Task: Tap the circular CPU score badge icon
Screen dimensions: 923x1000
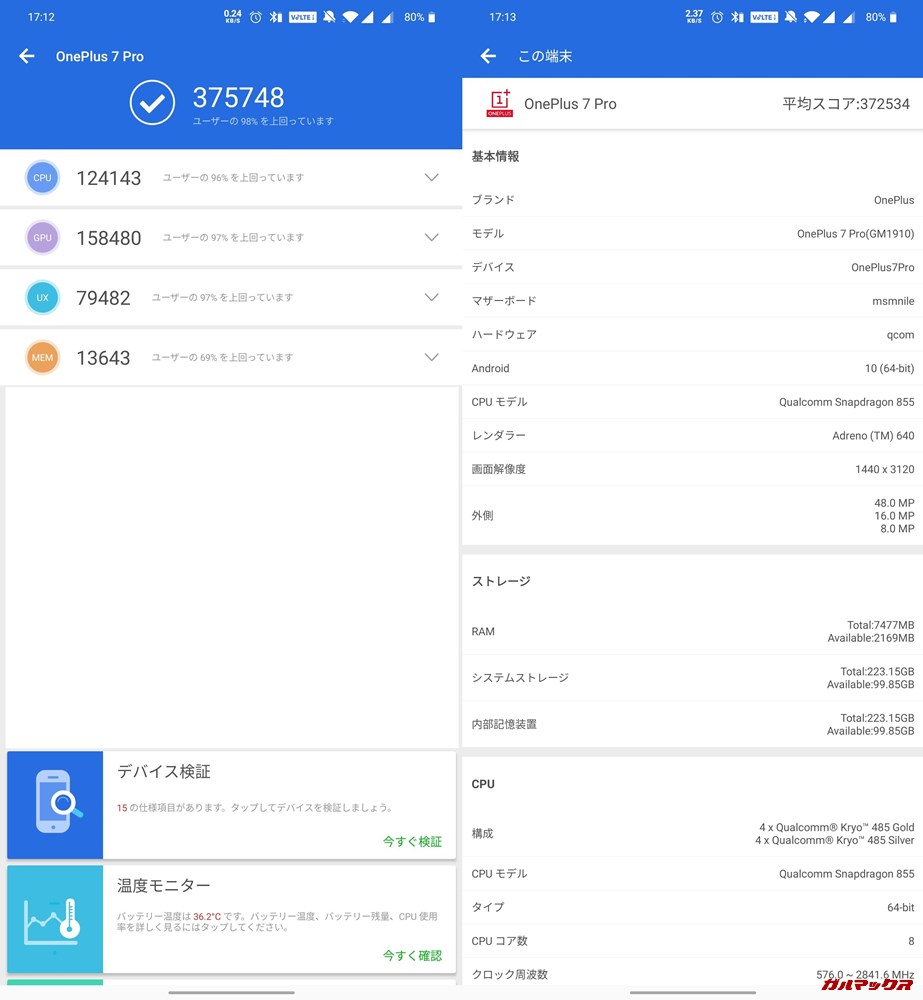Action: point(42,177)
